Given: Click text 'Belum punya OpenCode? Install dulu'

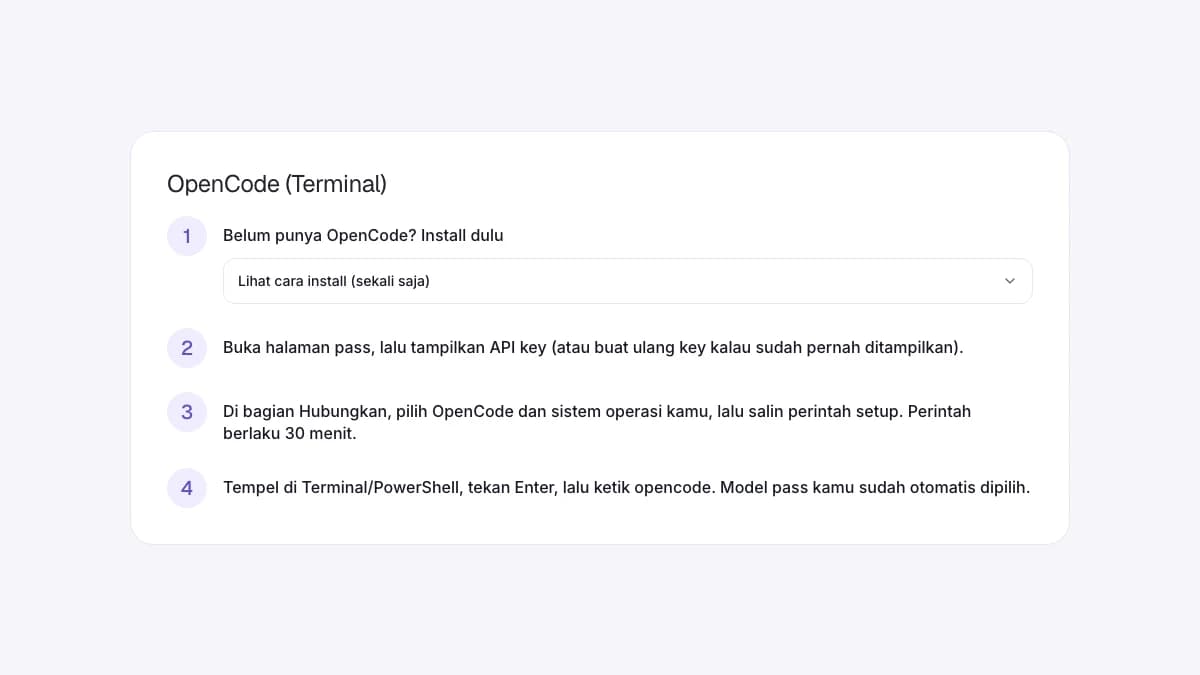Looking at the screenshot, I should tap(363, 236).
